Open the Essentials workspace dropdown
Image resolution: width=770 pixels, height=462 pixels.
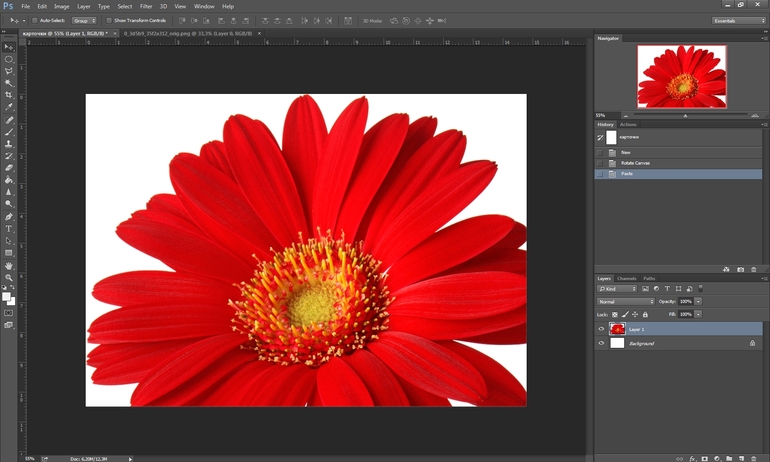739,20
